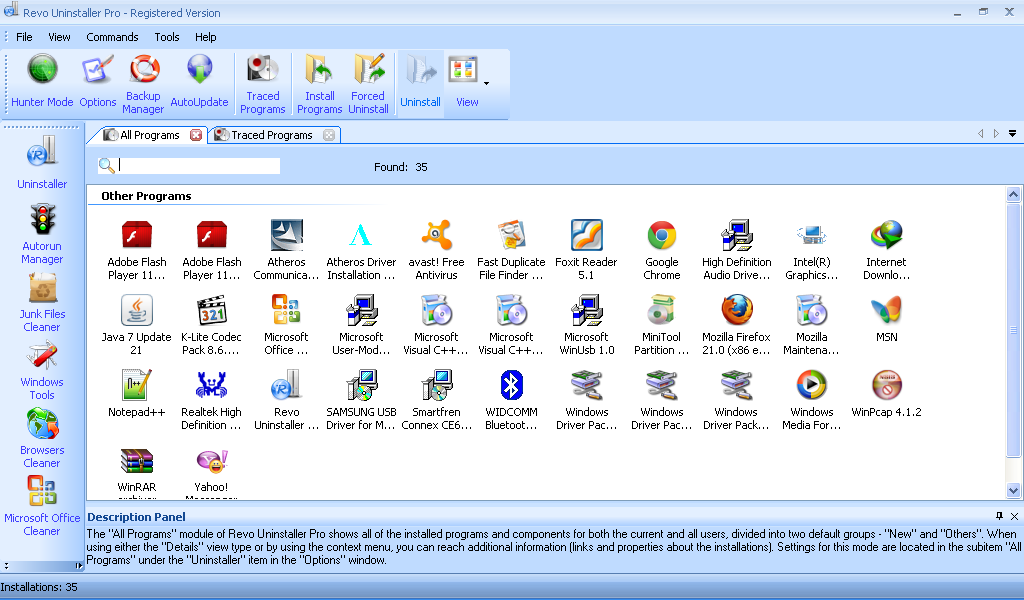Open Traced Programs toolbar button
This screenshot has height=600, width=1024.
(263, 85)
